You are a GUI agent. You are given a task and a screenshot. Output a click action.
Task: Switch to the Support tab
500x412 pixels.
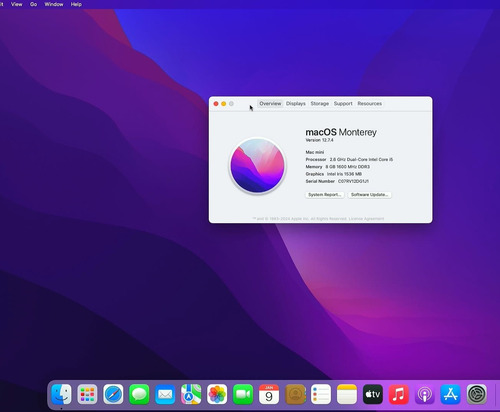(343, 104)
